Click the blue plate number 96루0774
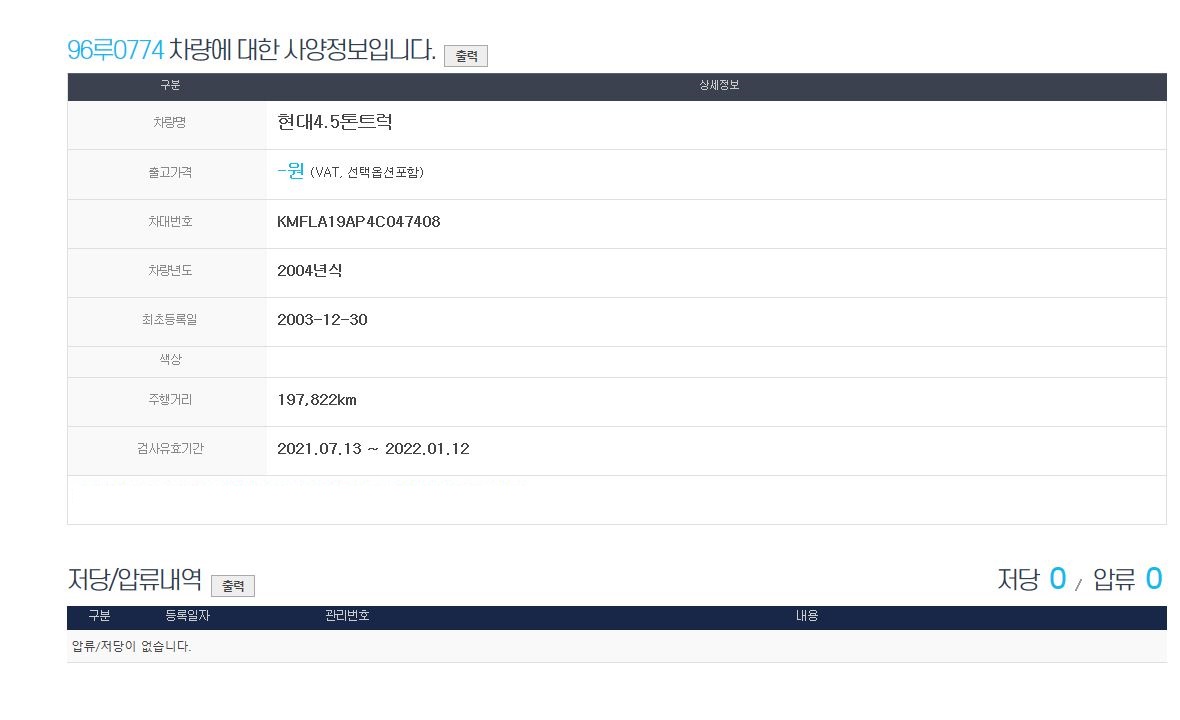This screenshot has height=720, width=1180. click(x=115, y=51)
